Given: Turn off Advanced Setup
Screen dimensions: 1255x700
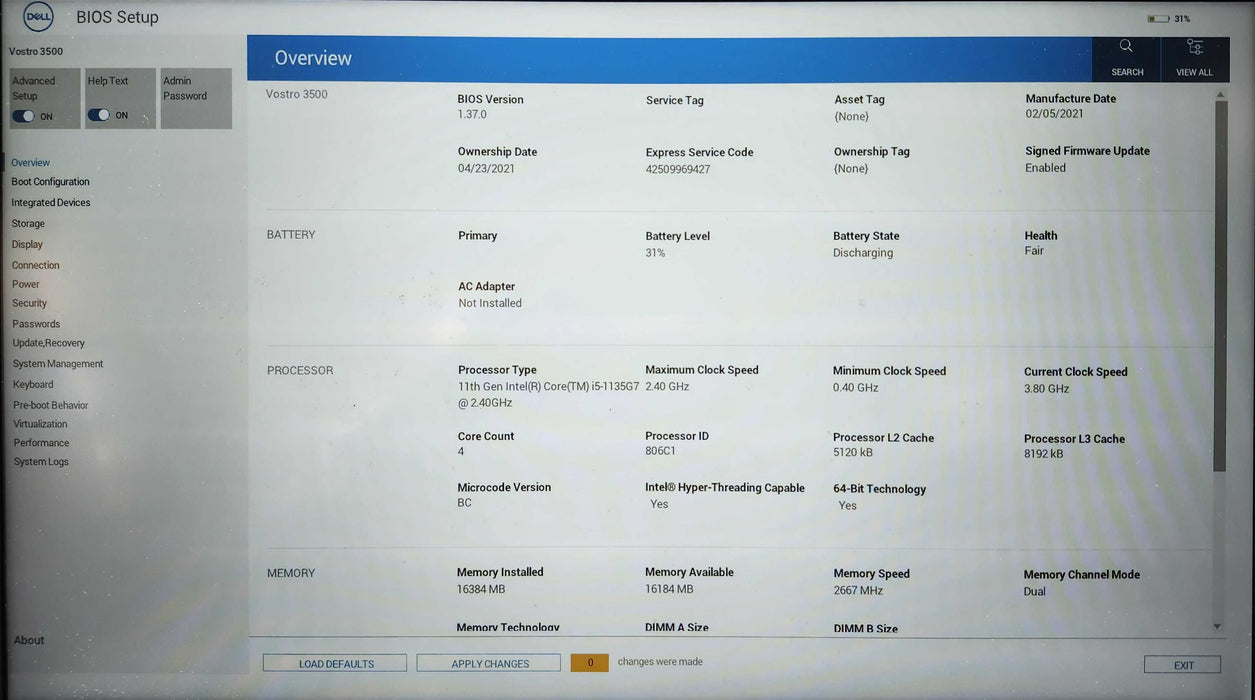Looking at the screenshot, I should [25, 115].
